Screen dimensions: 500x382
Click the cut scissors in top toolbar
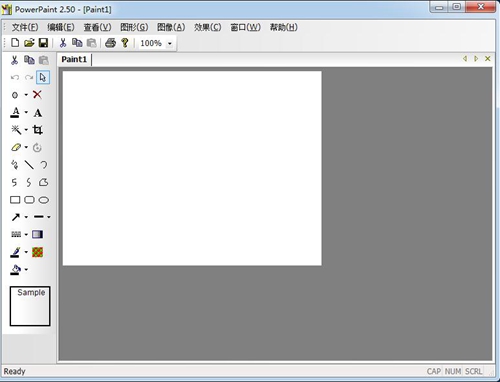click(x=63, y=43)
